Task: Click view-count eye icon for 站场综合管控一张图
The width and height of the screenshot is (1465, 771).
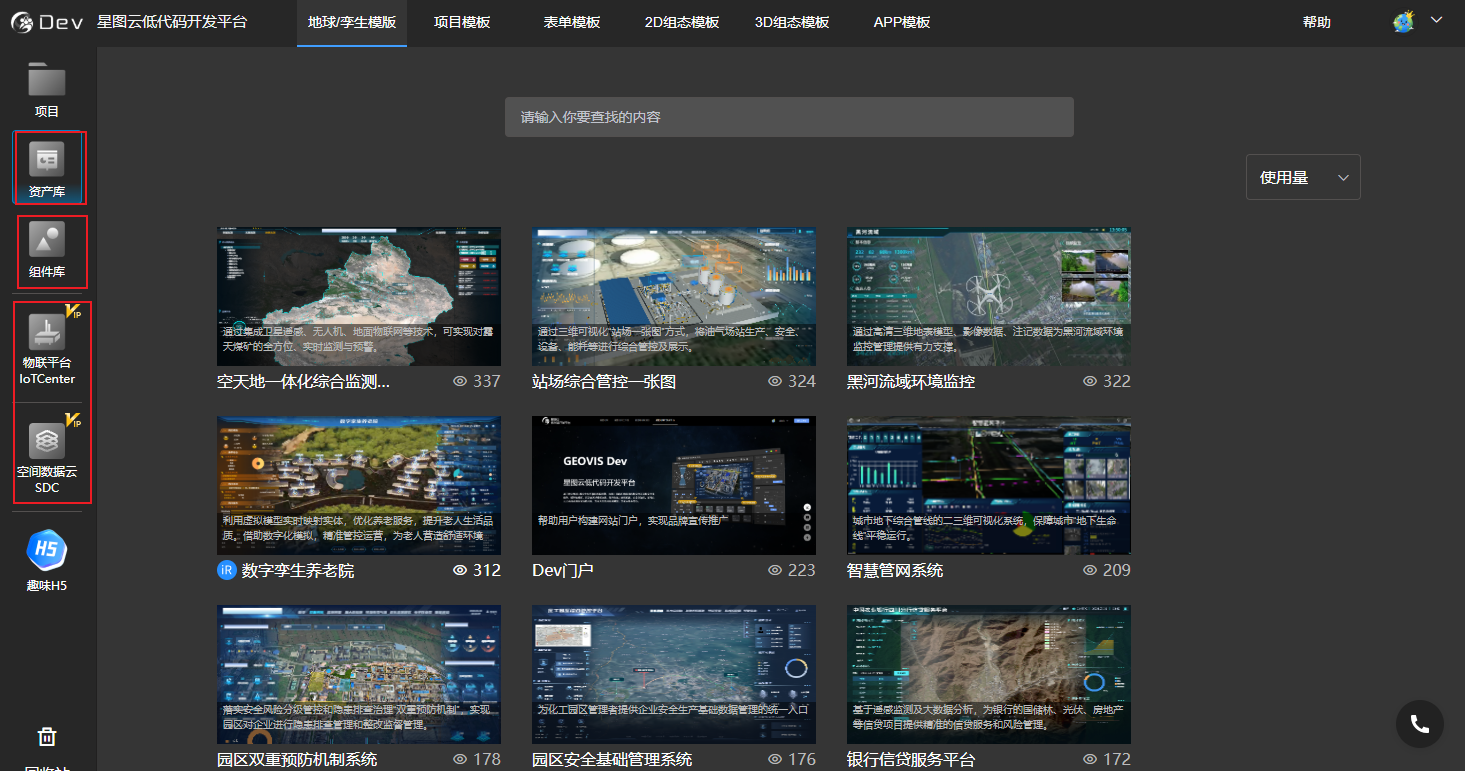Action: pos(775,381)
